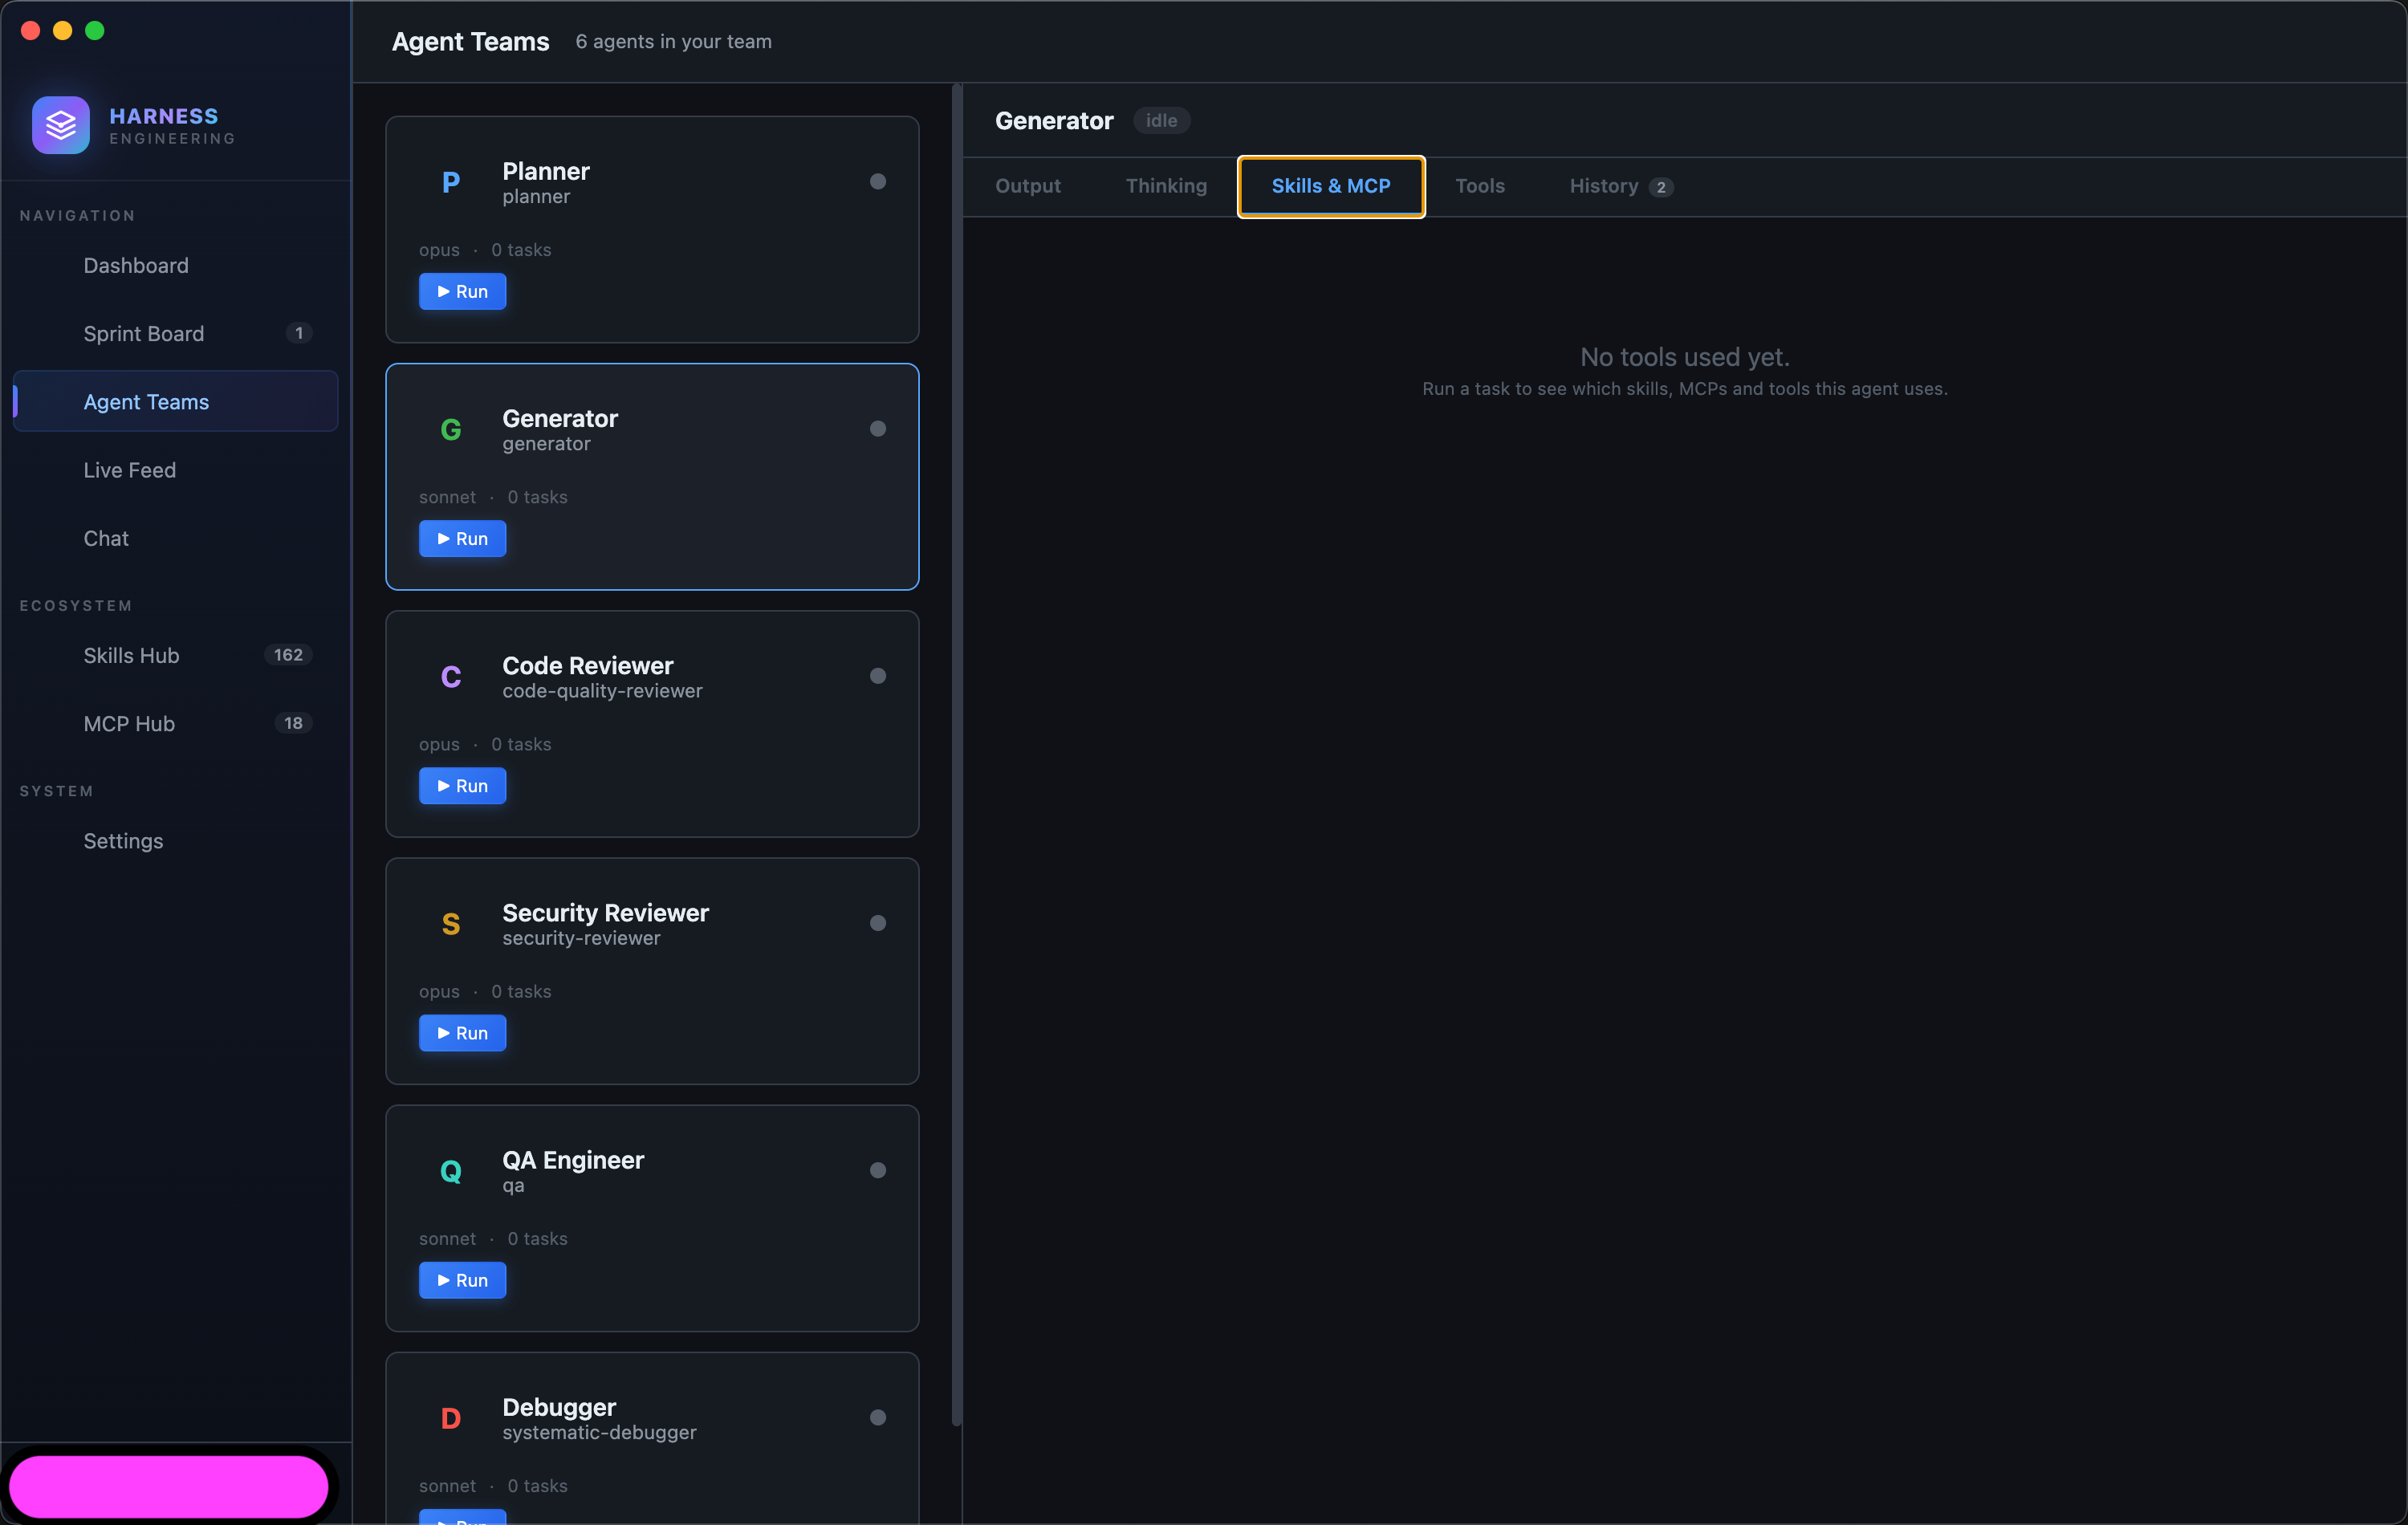Open MCP Hub in Ecosystem
Viewport: 2408px width, 1525px height.
click(x=175, y=723)
